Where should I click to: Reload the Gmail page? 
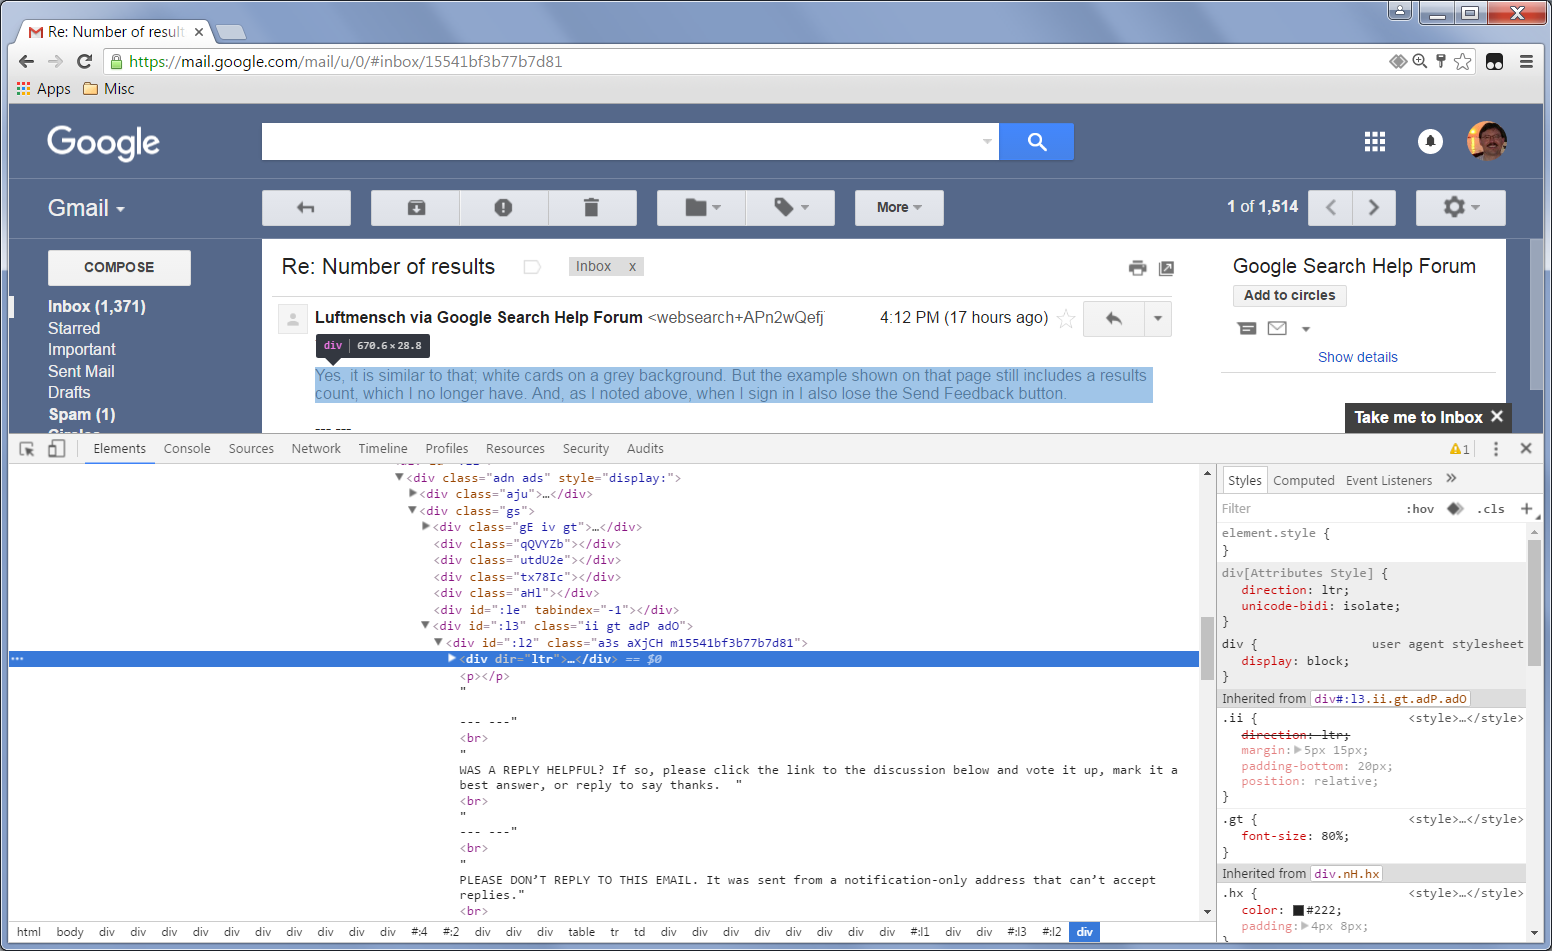tap(84, 61)
